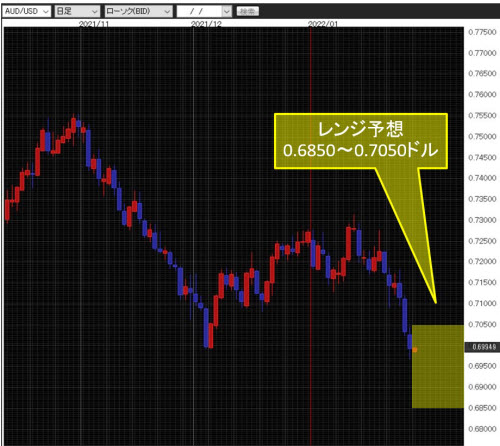Click the date picker dropdown arrow
This screenshot has height=446, width=500.
227,11
